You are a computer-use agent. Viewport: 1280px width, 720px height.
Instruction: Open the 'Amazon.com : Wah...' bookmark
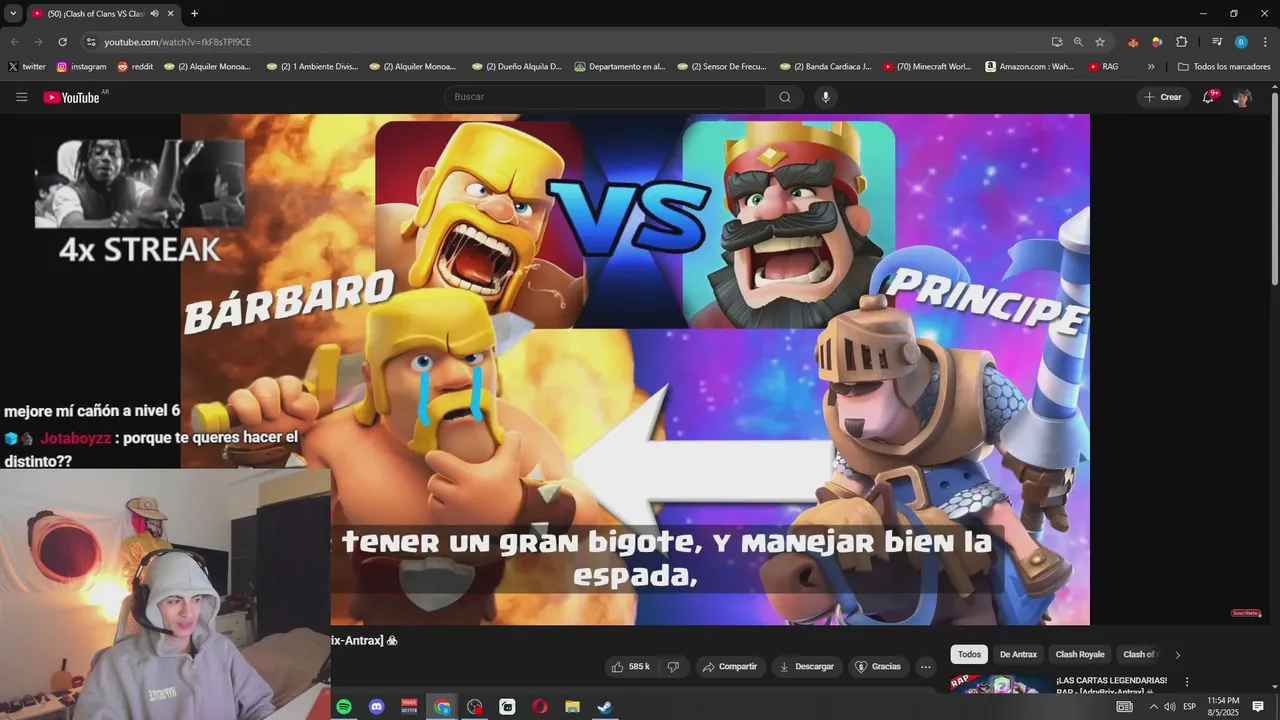1029,67
